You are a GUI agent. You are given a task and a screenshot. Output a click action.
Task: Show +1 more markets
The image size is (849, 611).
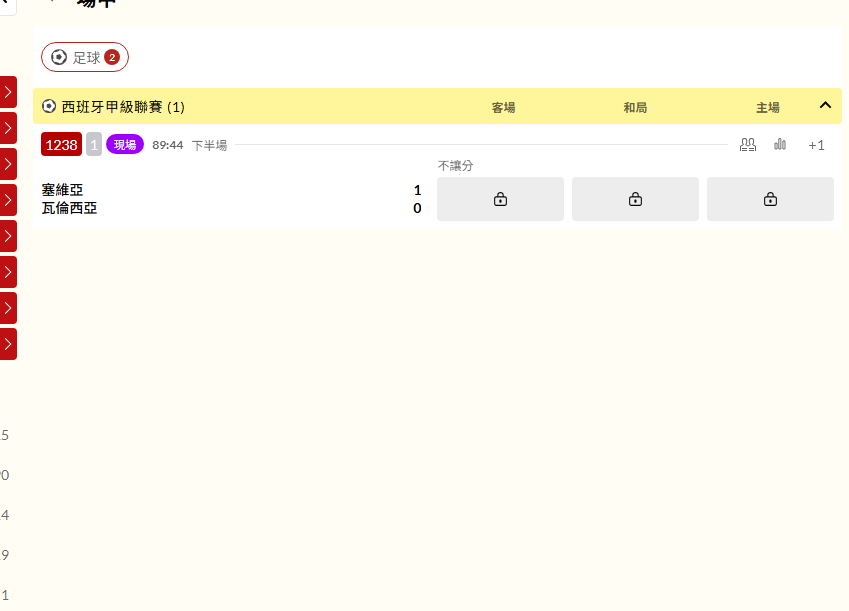816,145
